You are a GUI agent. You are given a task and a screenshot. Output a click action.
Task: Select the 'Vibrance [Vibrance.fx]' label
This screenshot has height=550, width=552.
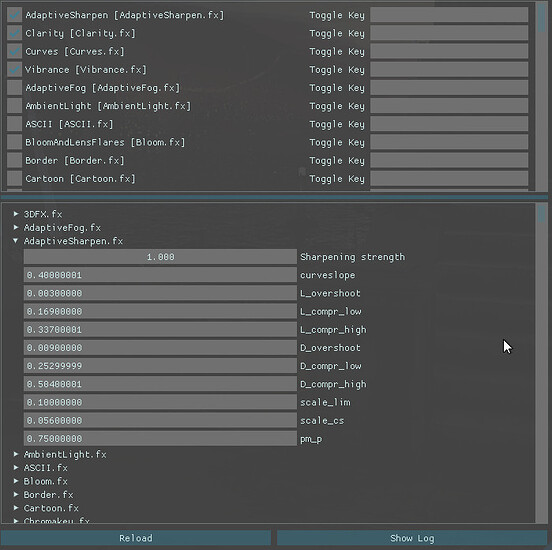pos(86,70)
